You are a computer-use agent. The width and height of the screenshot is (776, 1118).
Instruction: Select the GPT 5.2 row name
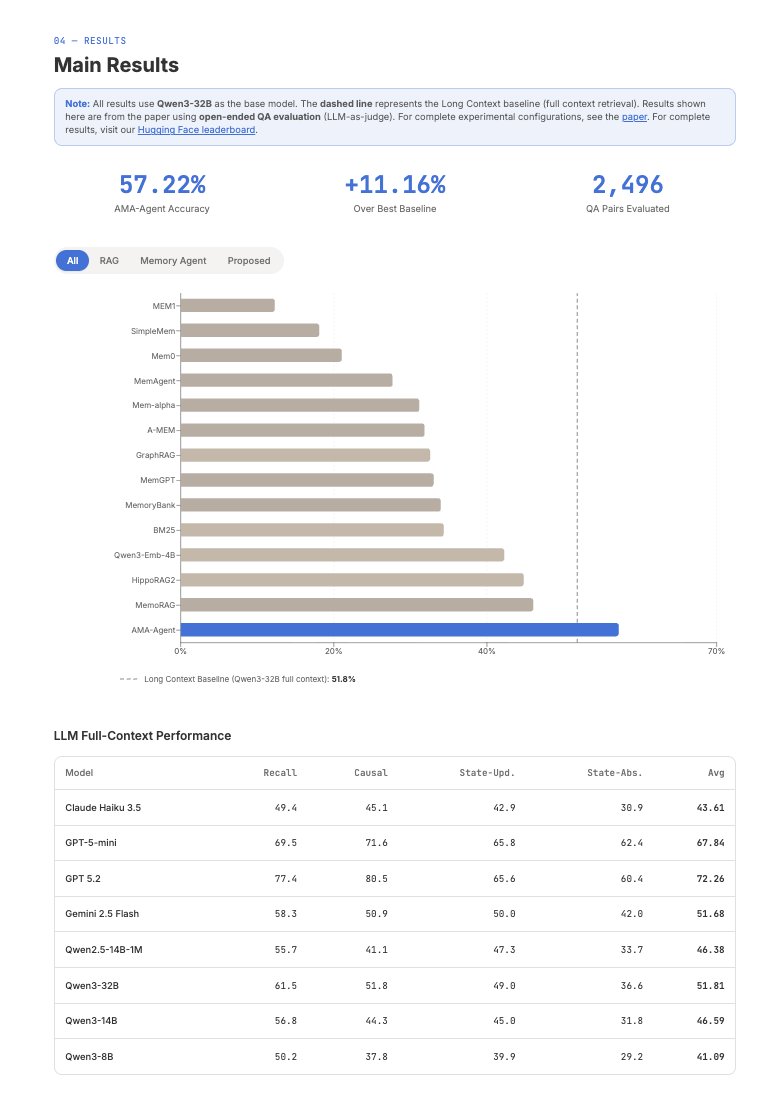83,878
